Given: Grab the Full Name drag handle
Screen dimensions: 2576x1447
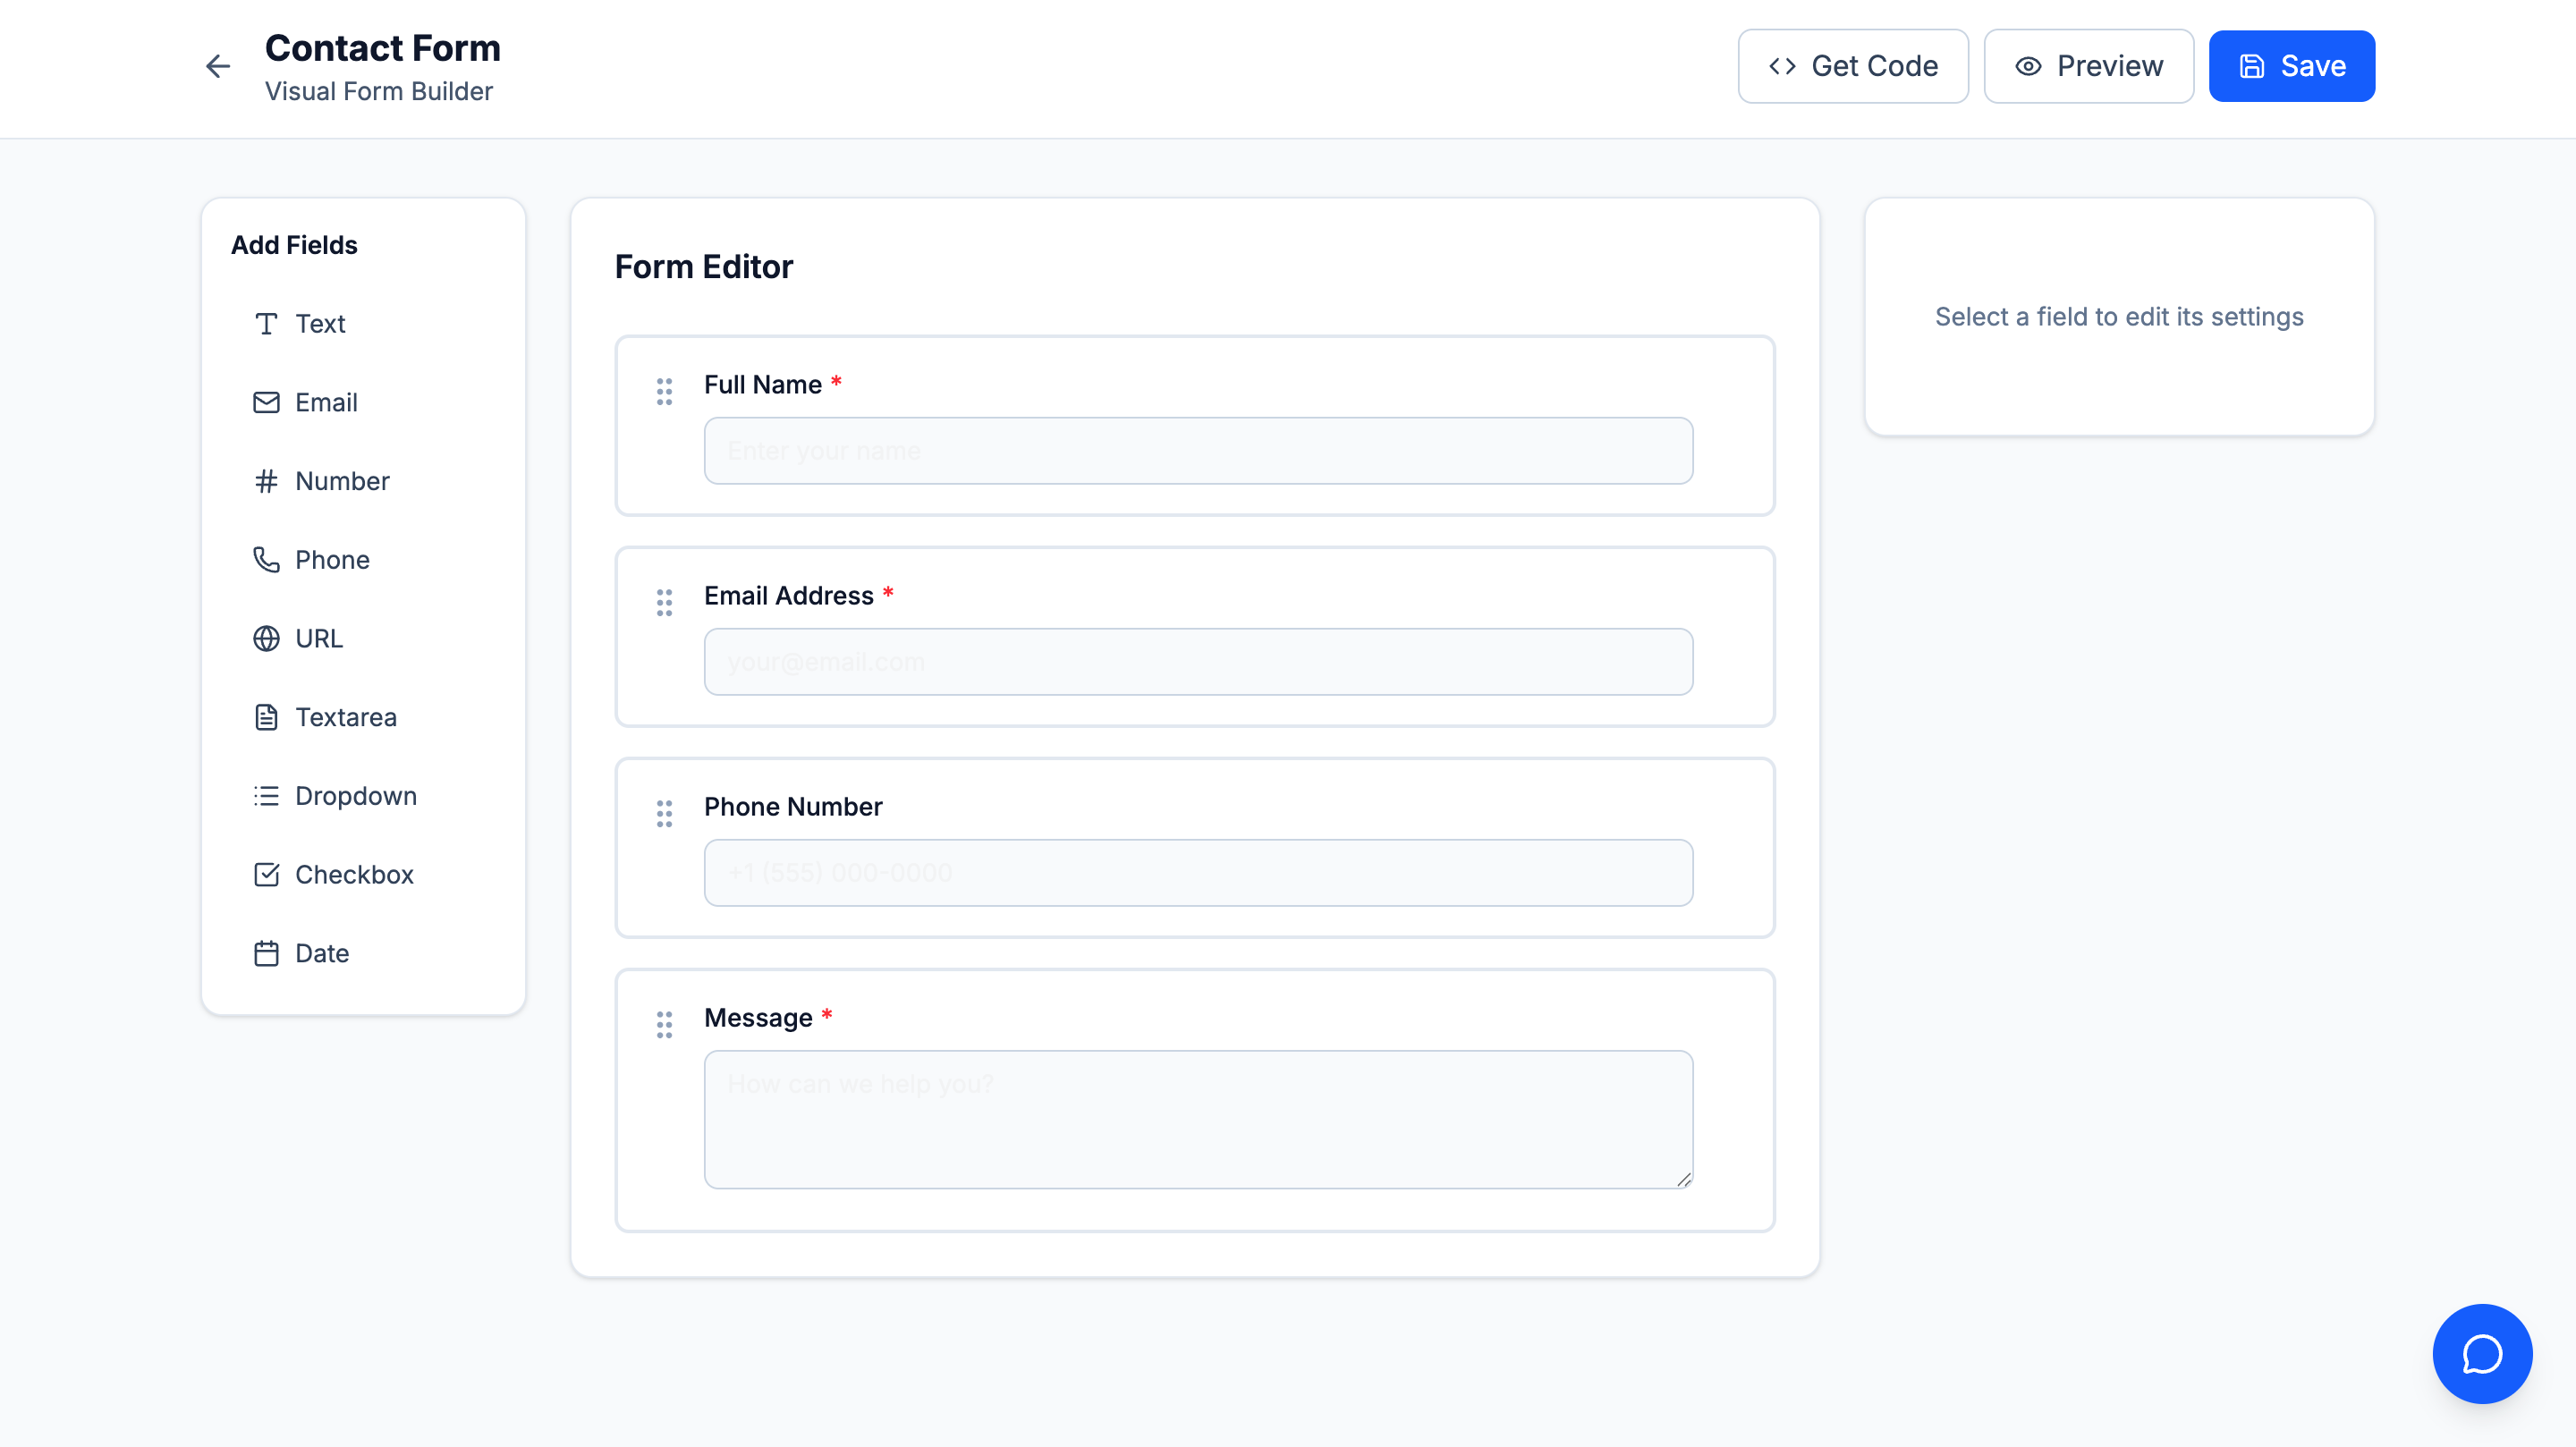Looking at the screenshot, I should pos(664,392).
